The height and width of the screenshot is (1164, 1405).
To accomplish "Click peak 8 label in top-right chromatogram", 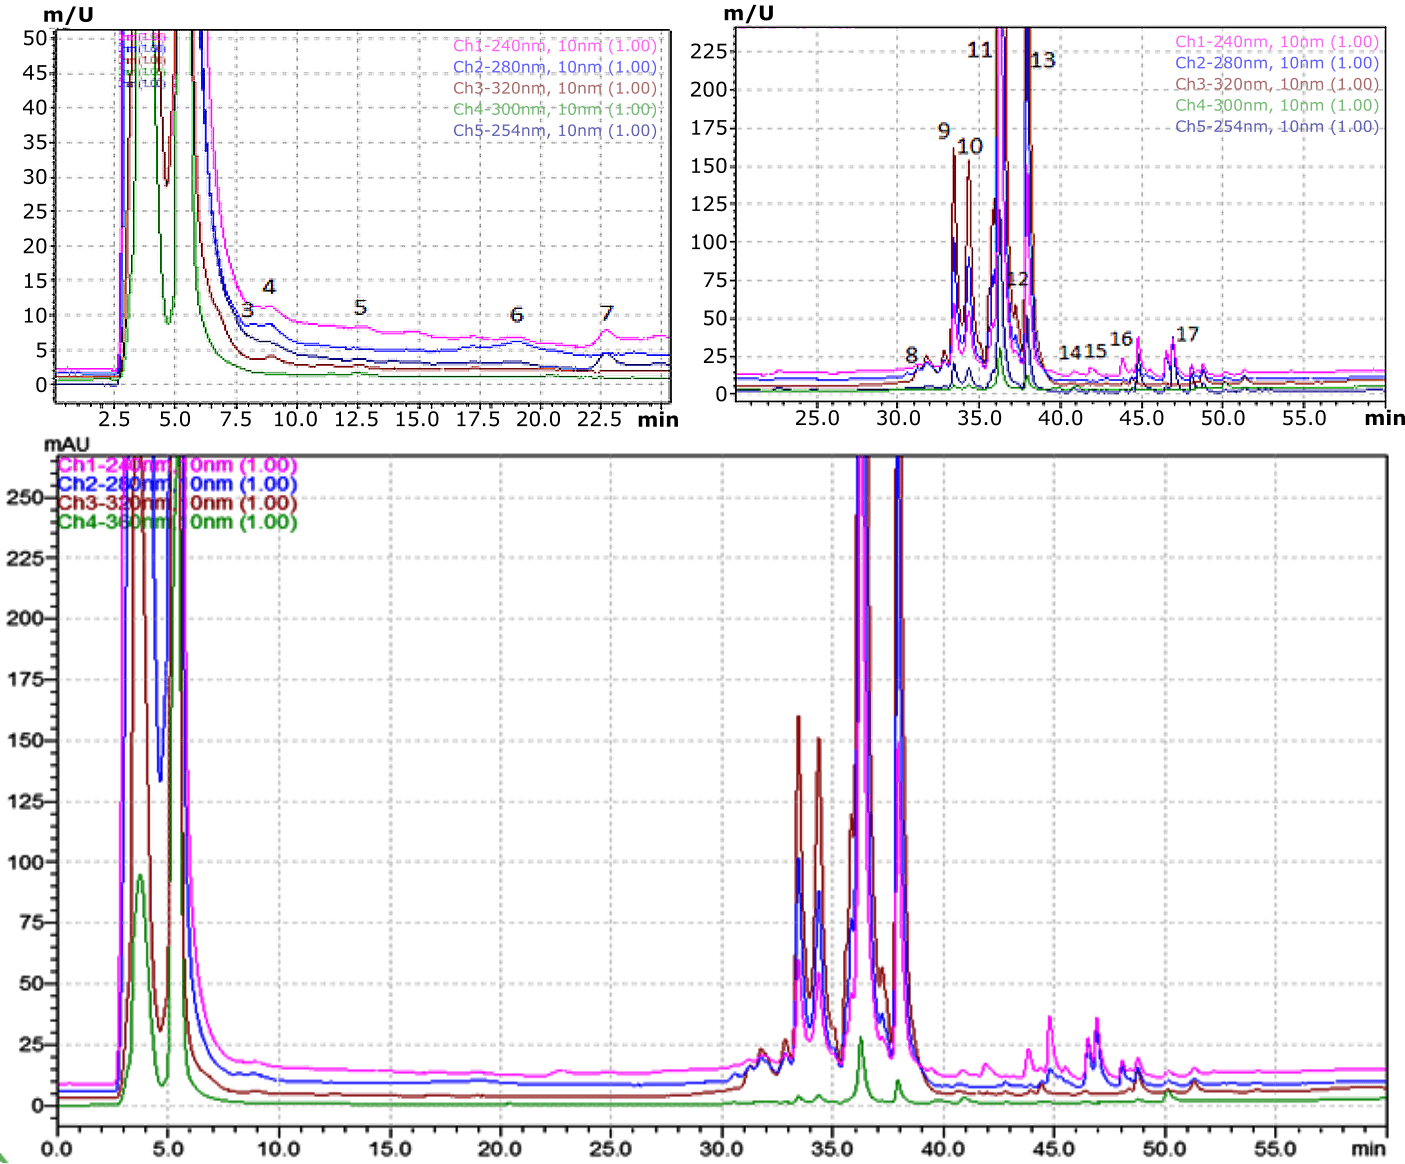I will pyautogui.click(x=912, y=354).
